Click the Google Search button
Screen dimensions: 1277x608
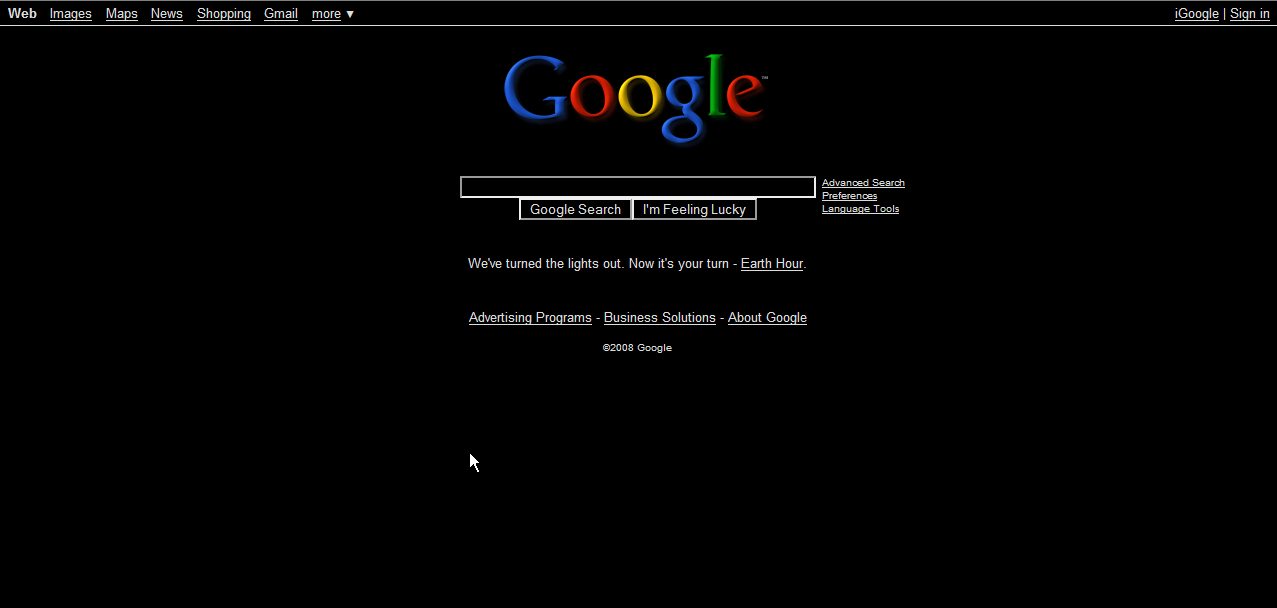(576, 209)
